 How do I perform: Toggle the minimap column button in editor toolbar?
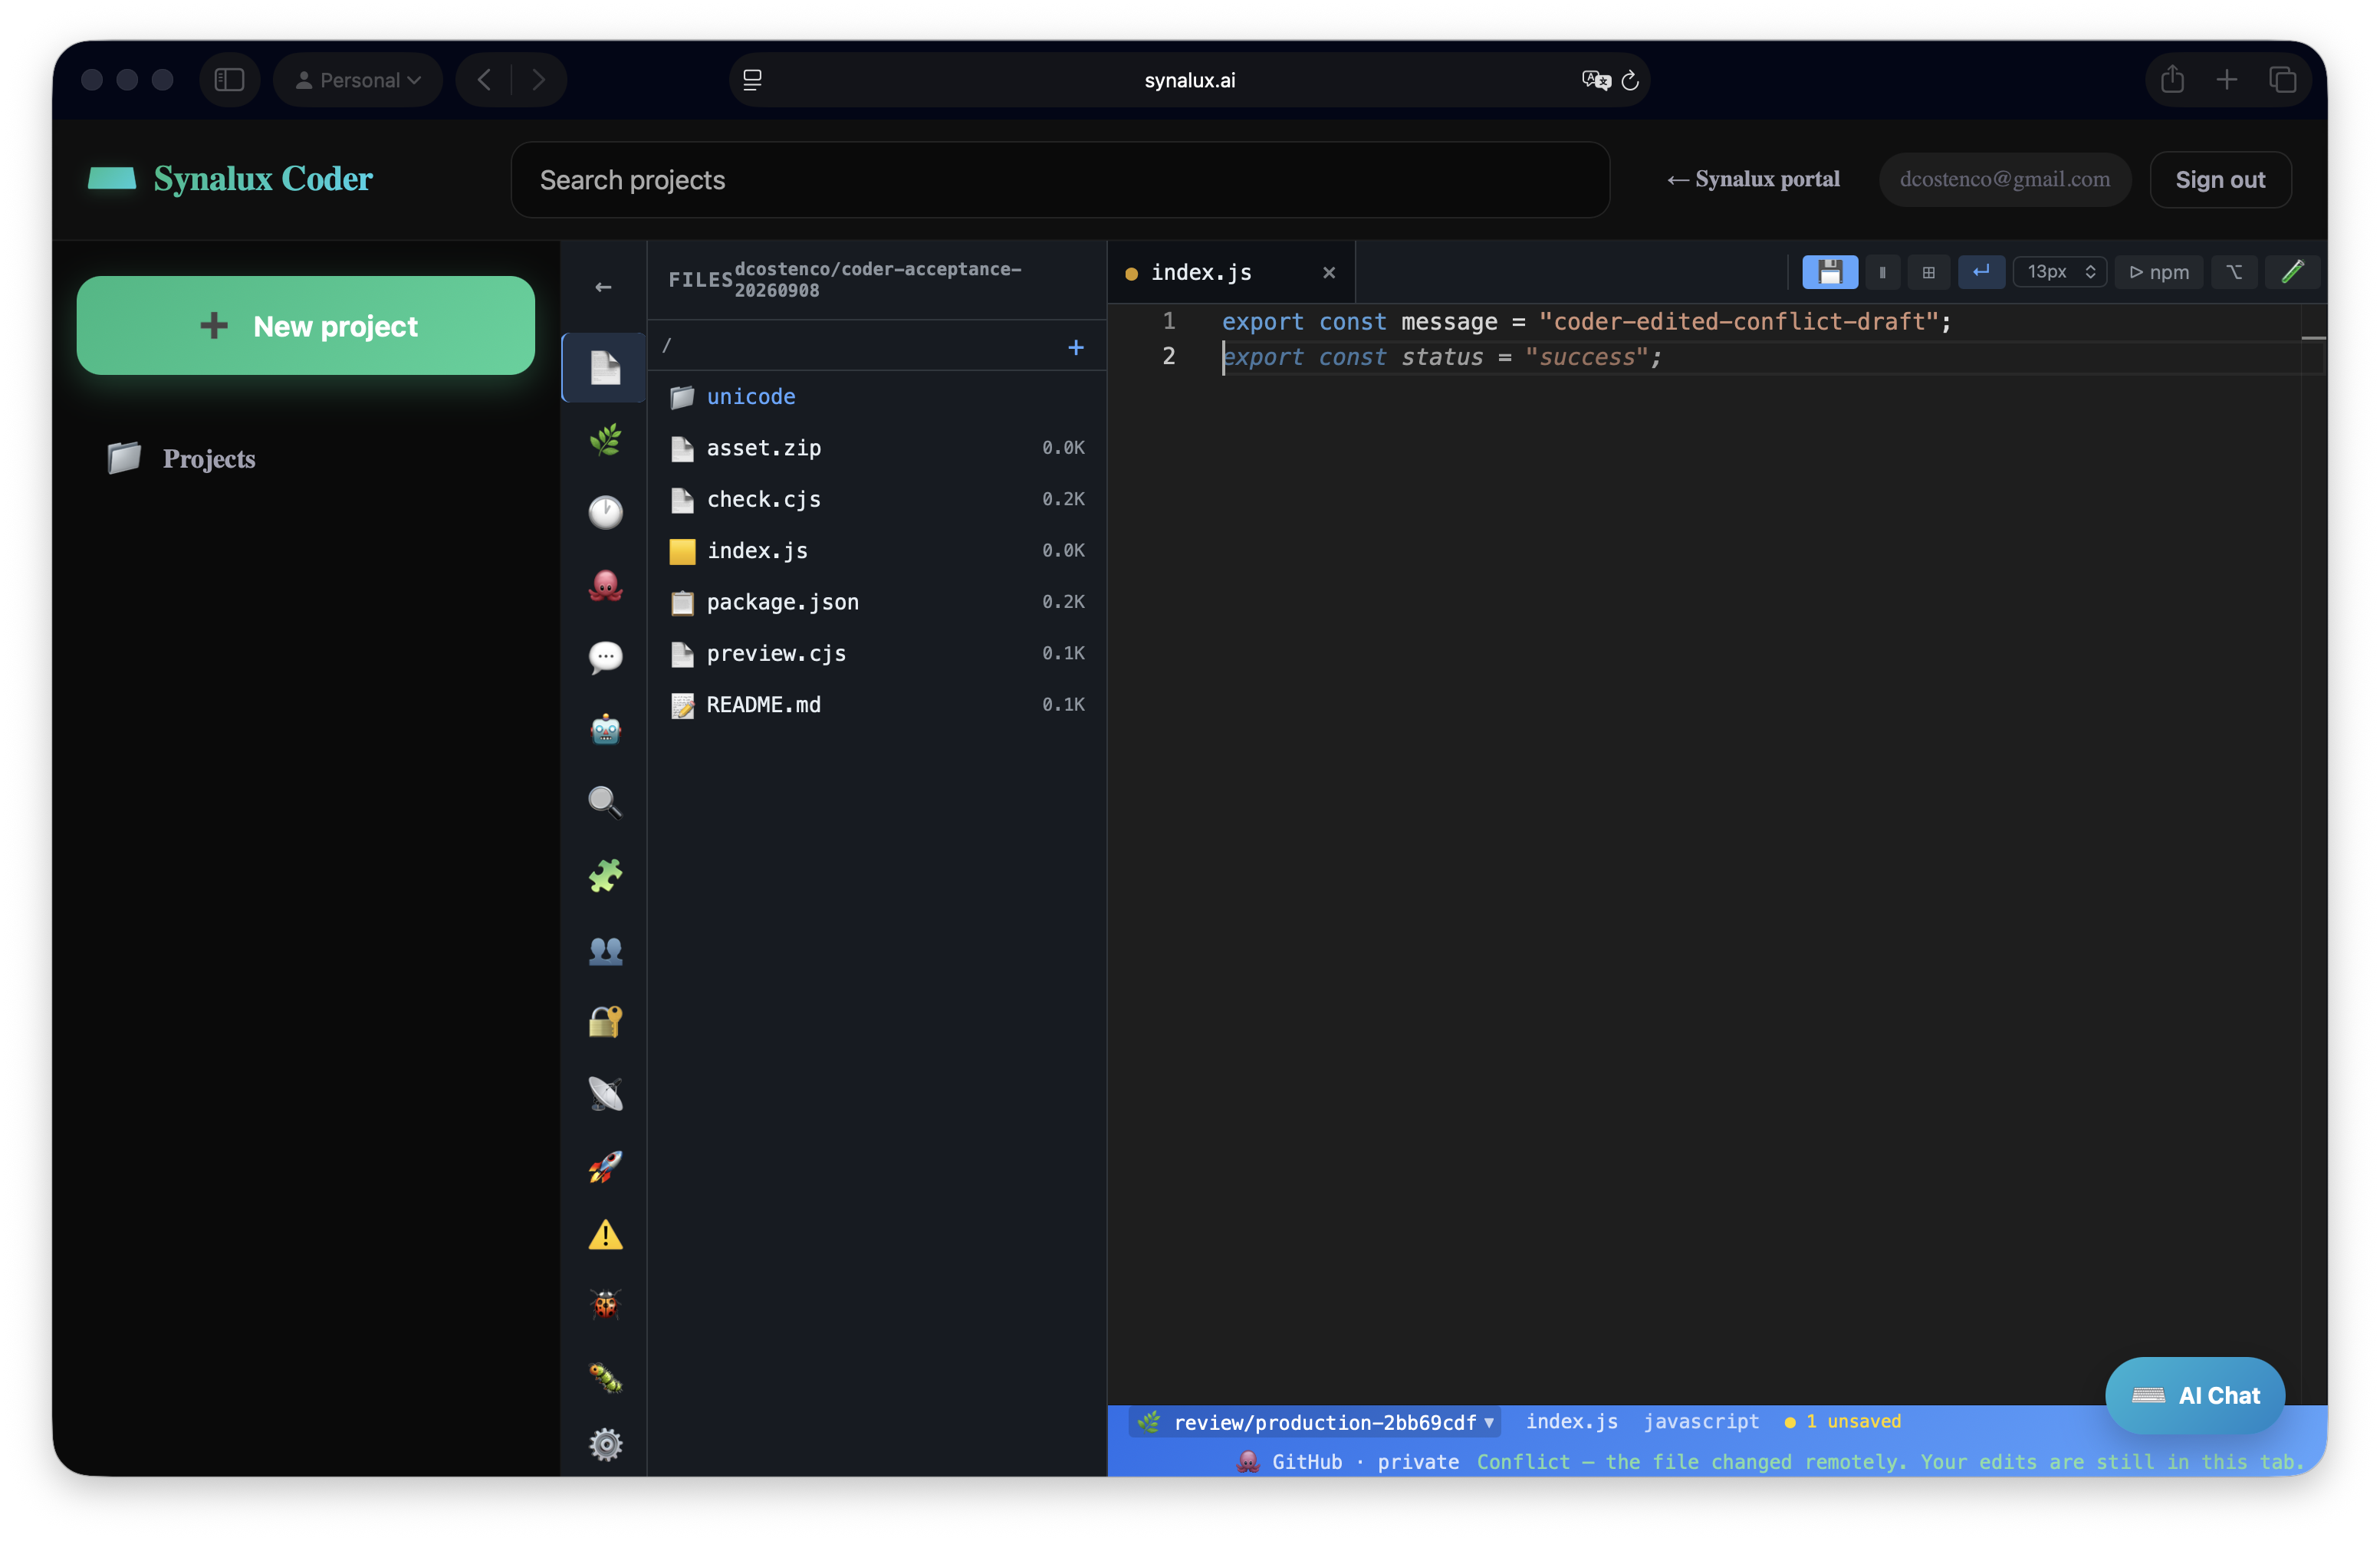click(x=1882, y=272)
